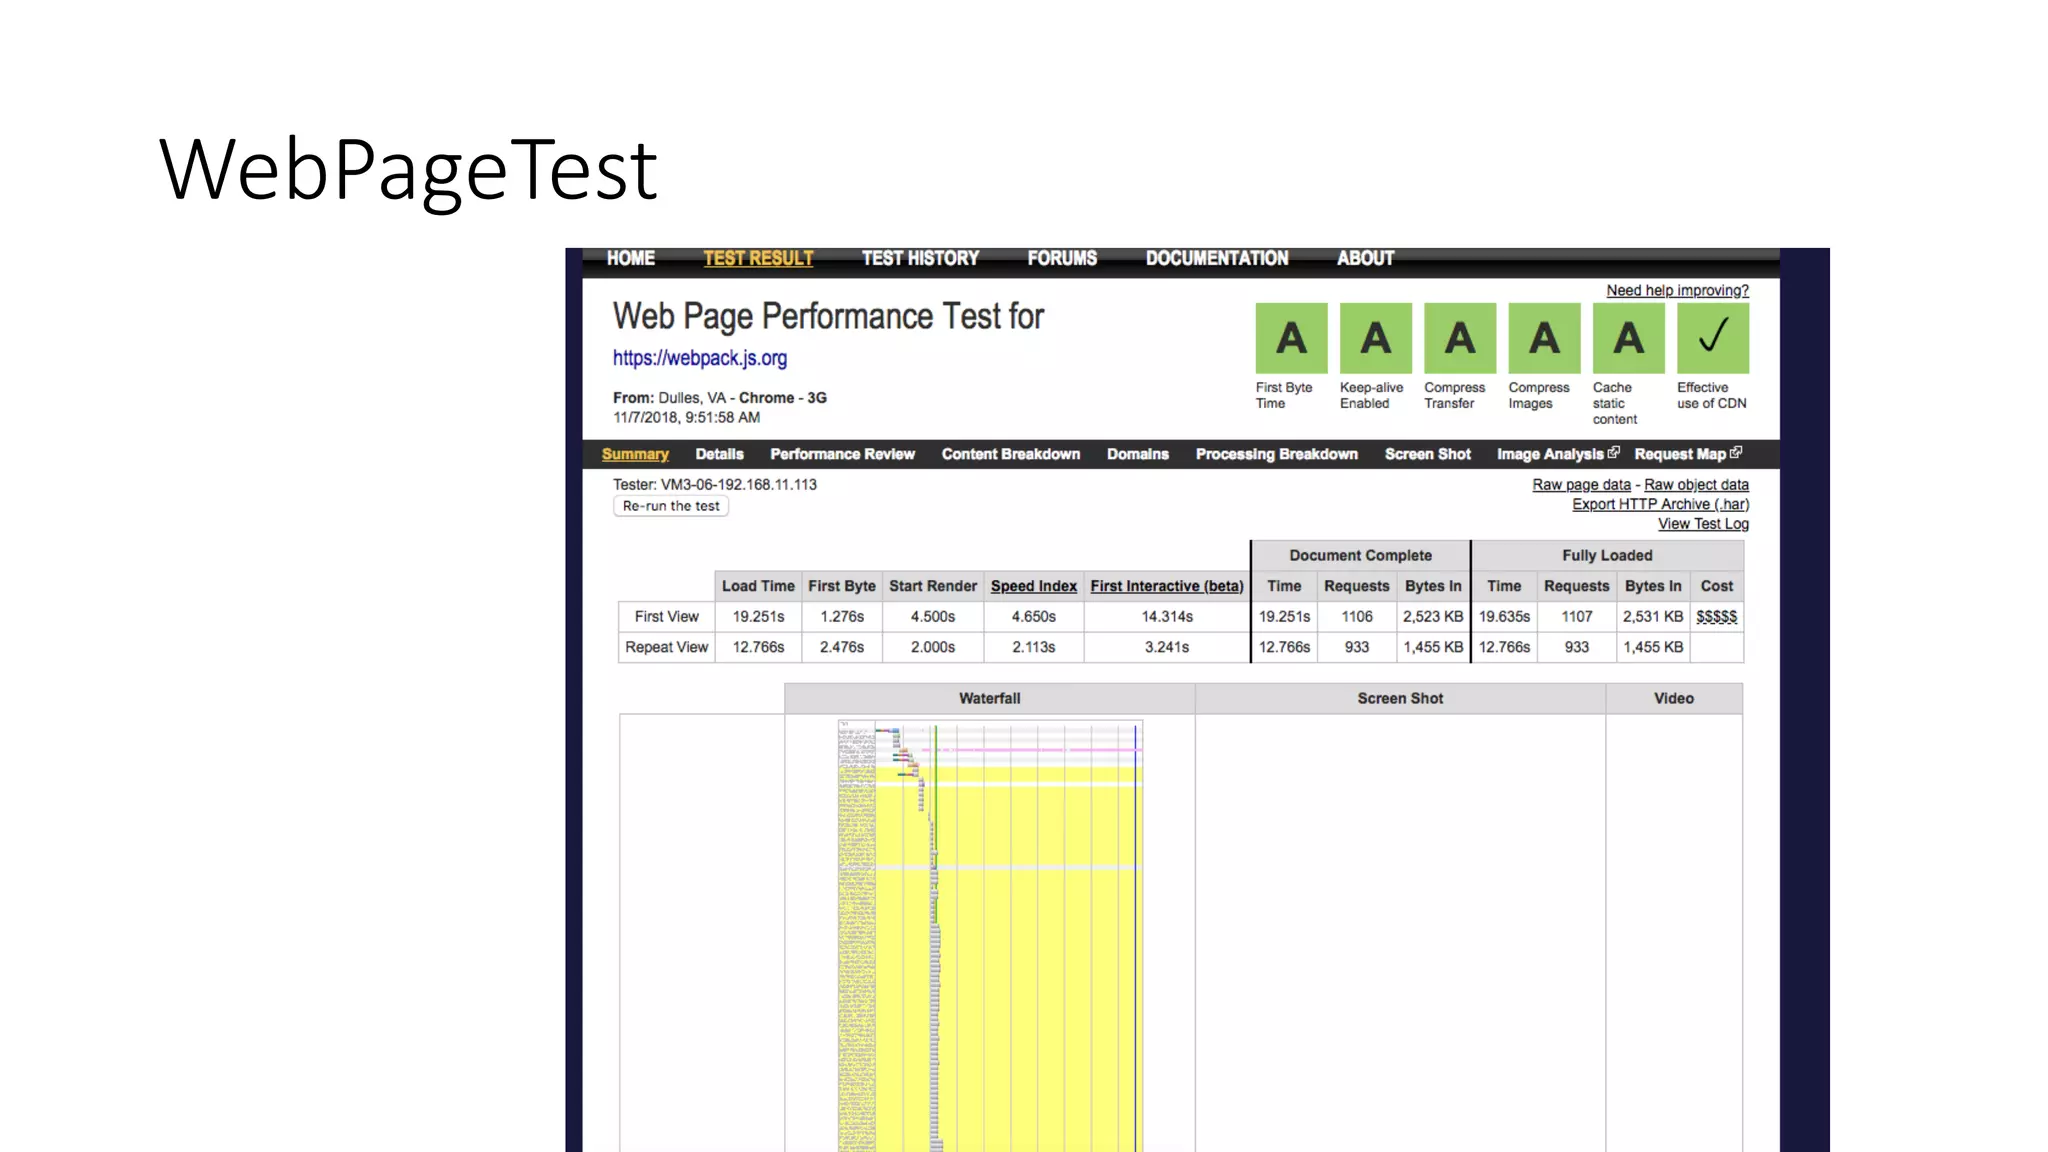Click the 19.251s First View load time
This screenshot has width=2048, height=1152.
(758, 617)
